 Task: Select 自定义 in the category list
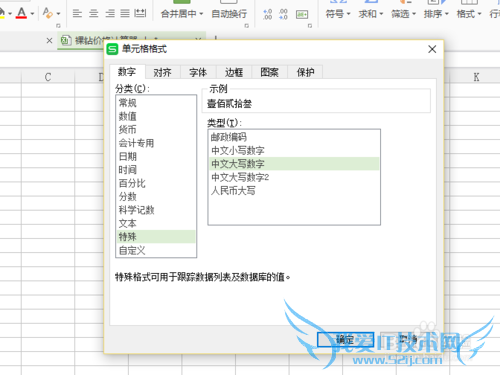tap(156, 250)
